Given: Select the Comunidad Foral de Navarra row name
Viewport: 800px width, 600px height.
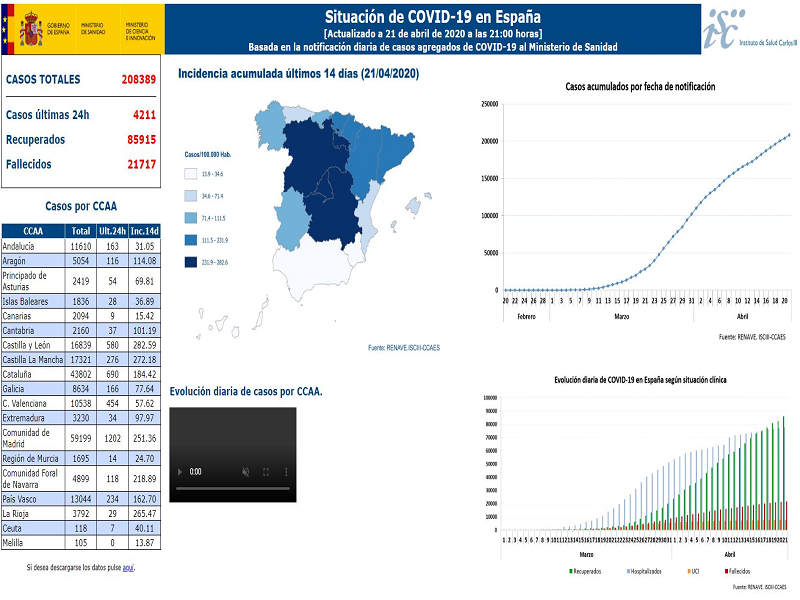Looking at the screenshot, I should [x=30, y=479].
